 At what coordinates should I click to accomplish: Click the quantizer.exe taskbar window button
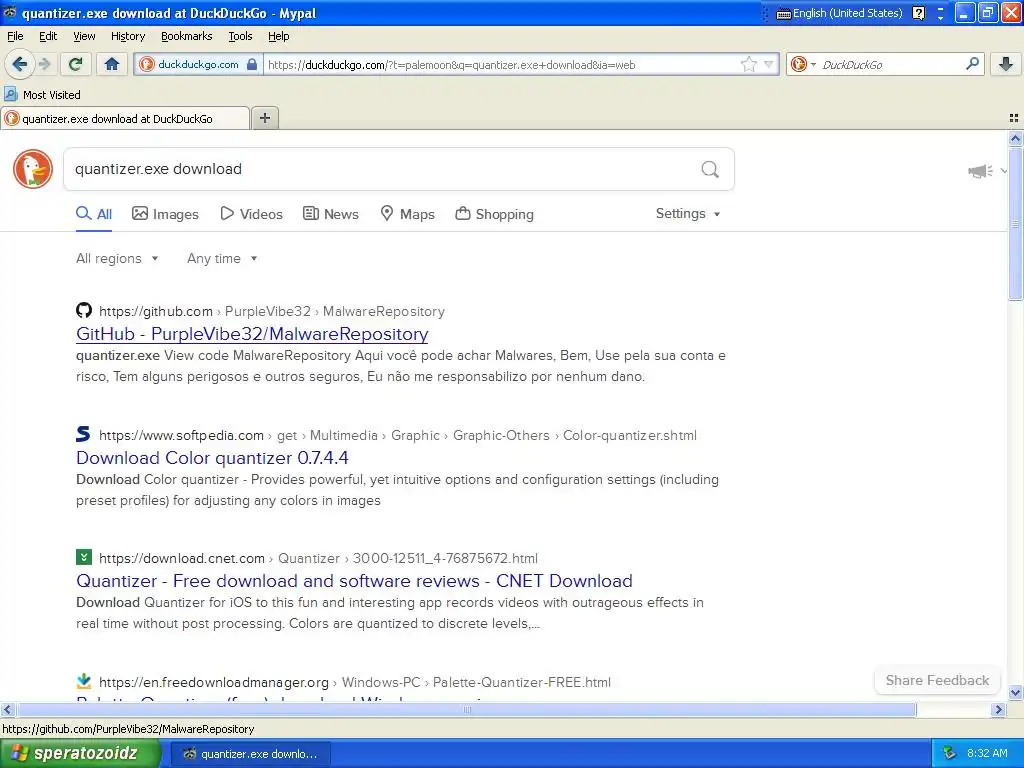pyautogui.click(x=251, y=754)
